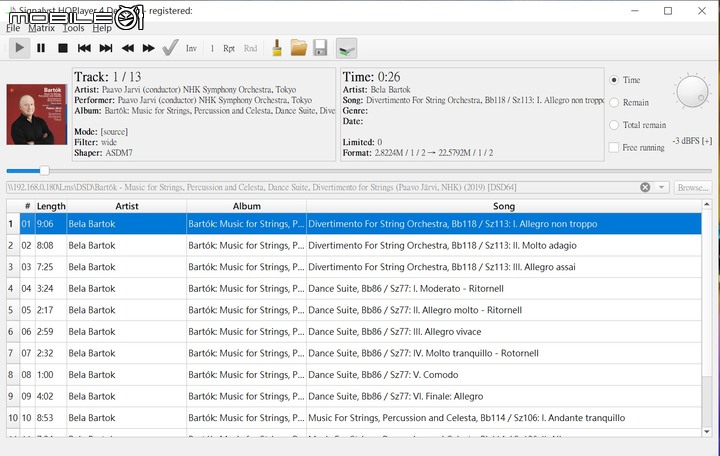This screenshot has width=720, height=456.
Task: Sort playlist by the # column header
Action: (x=27, y=206)
